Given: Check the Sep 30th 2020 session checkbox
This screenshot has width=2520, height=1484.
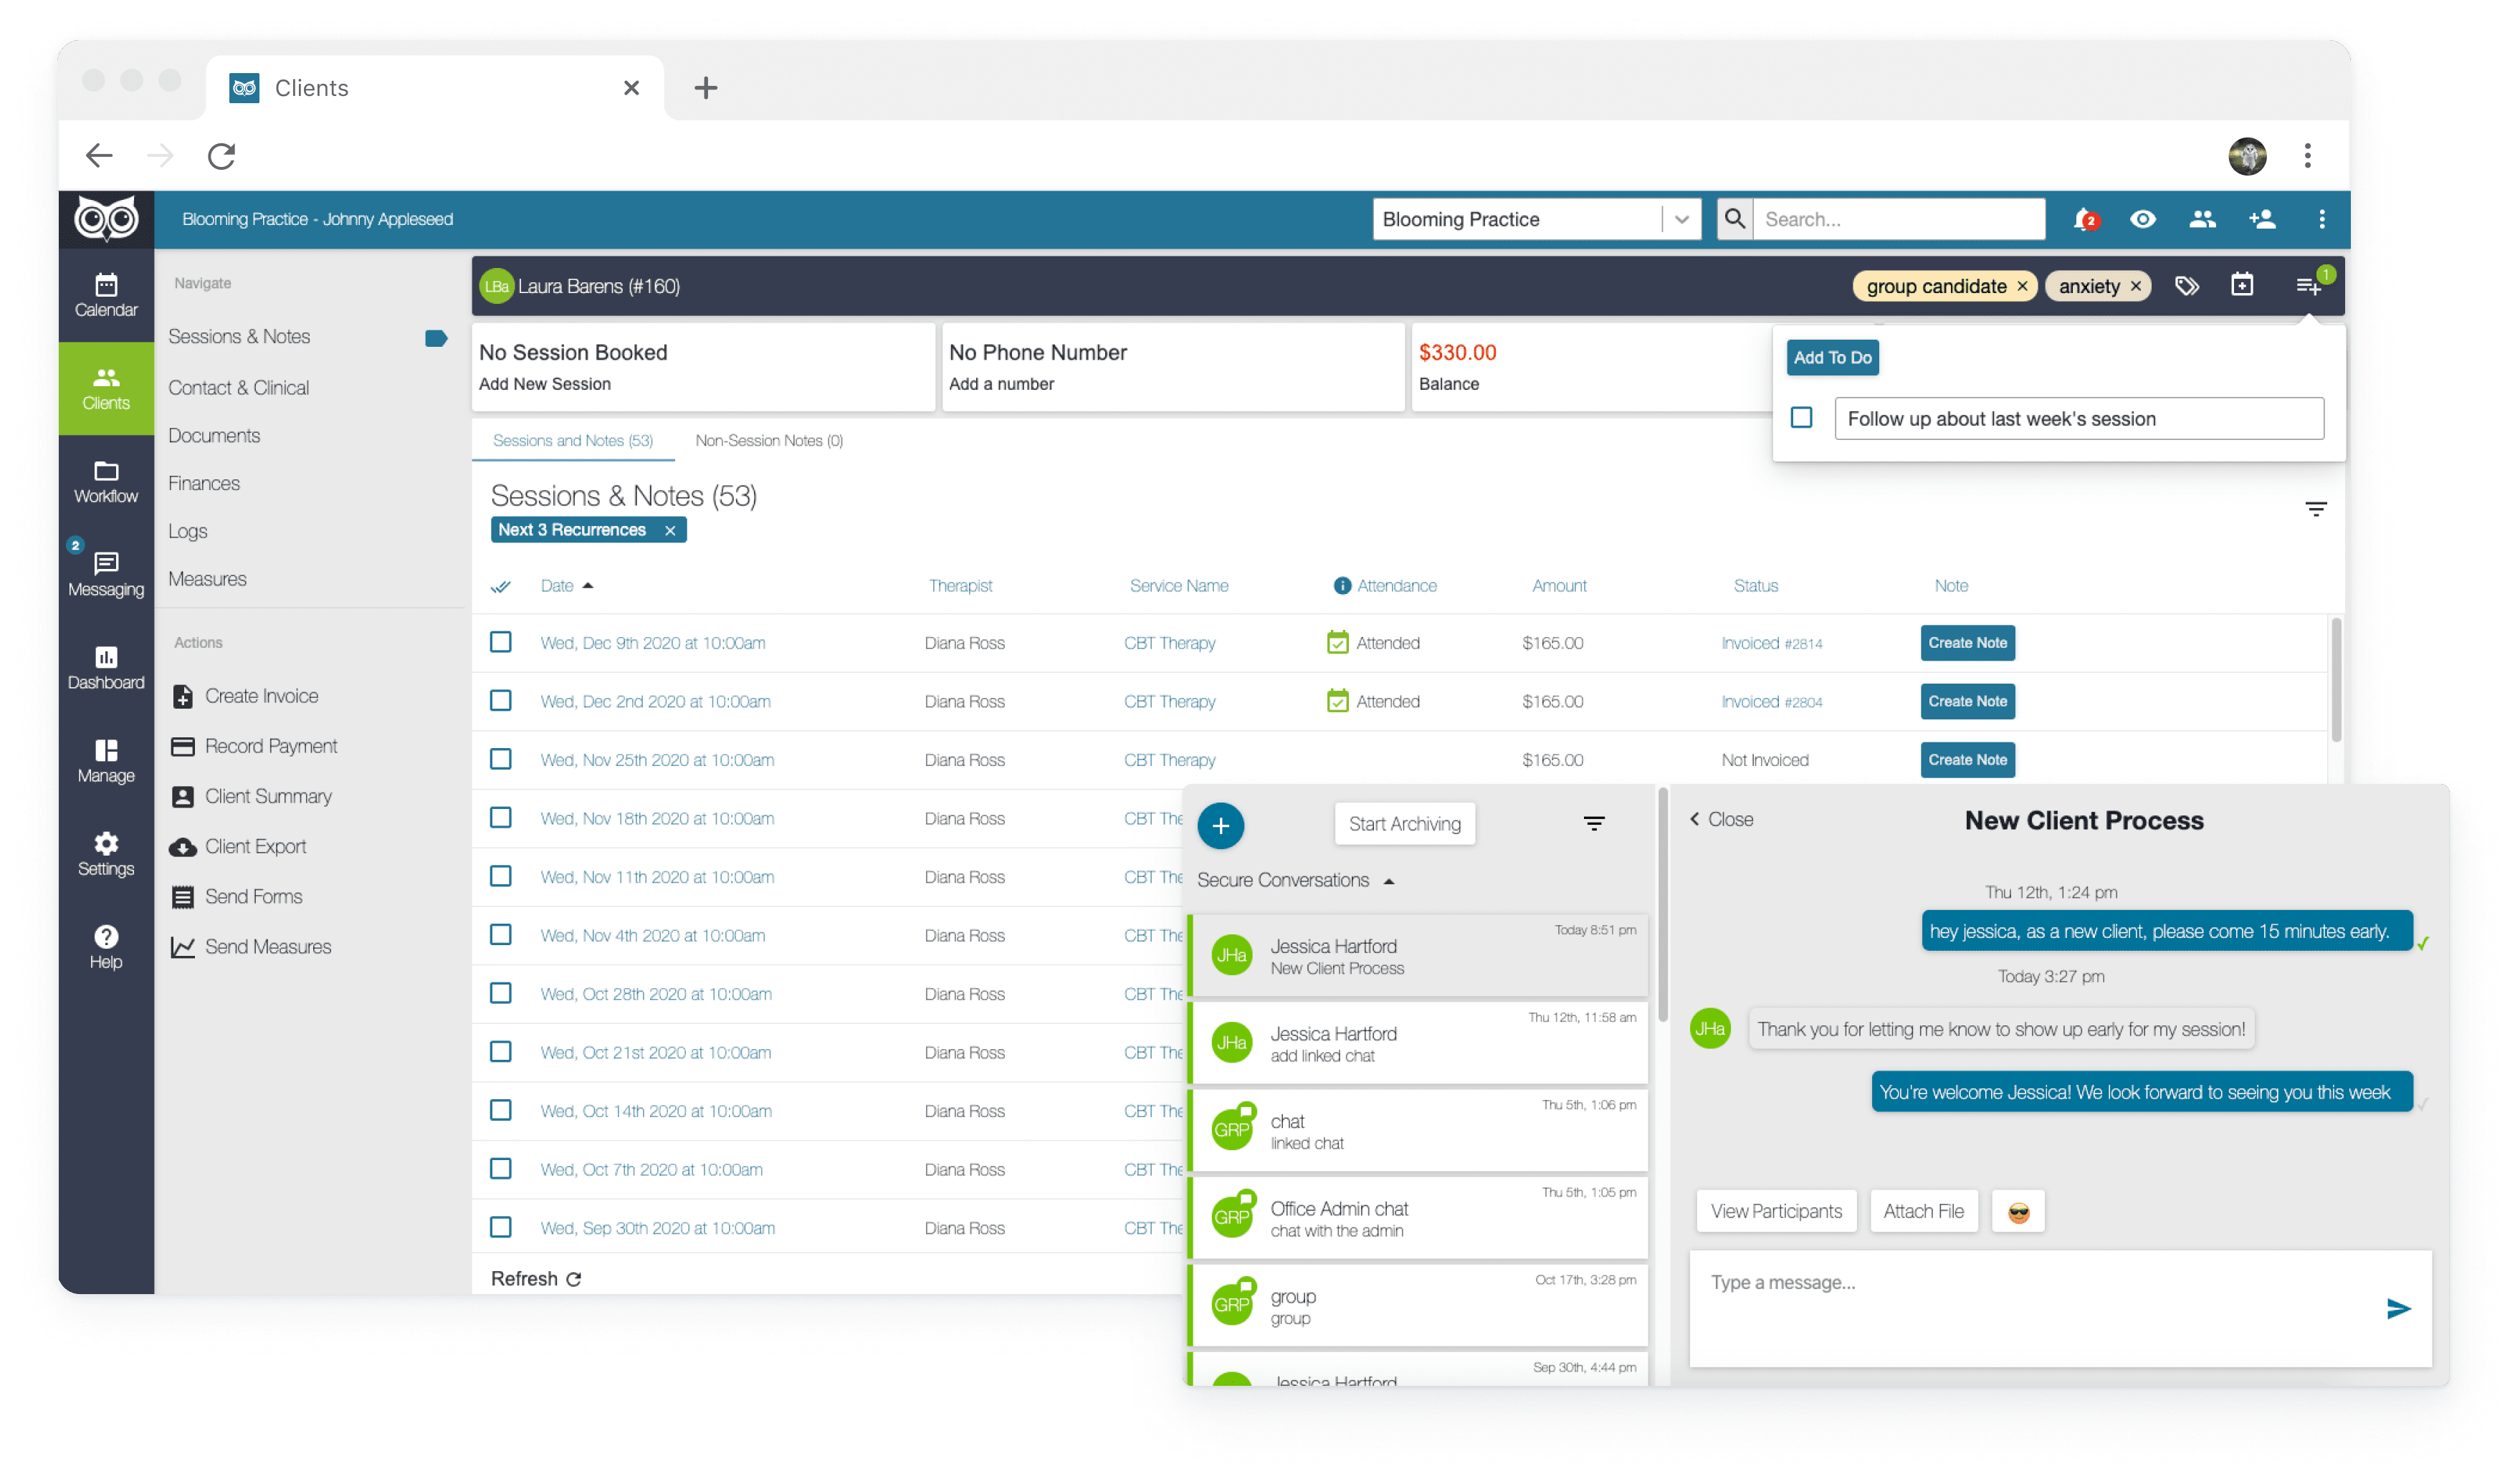Looking at the screenshot, I should pyautogui.click(x=501, y=1227).
